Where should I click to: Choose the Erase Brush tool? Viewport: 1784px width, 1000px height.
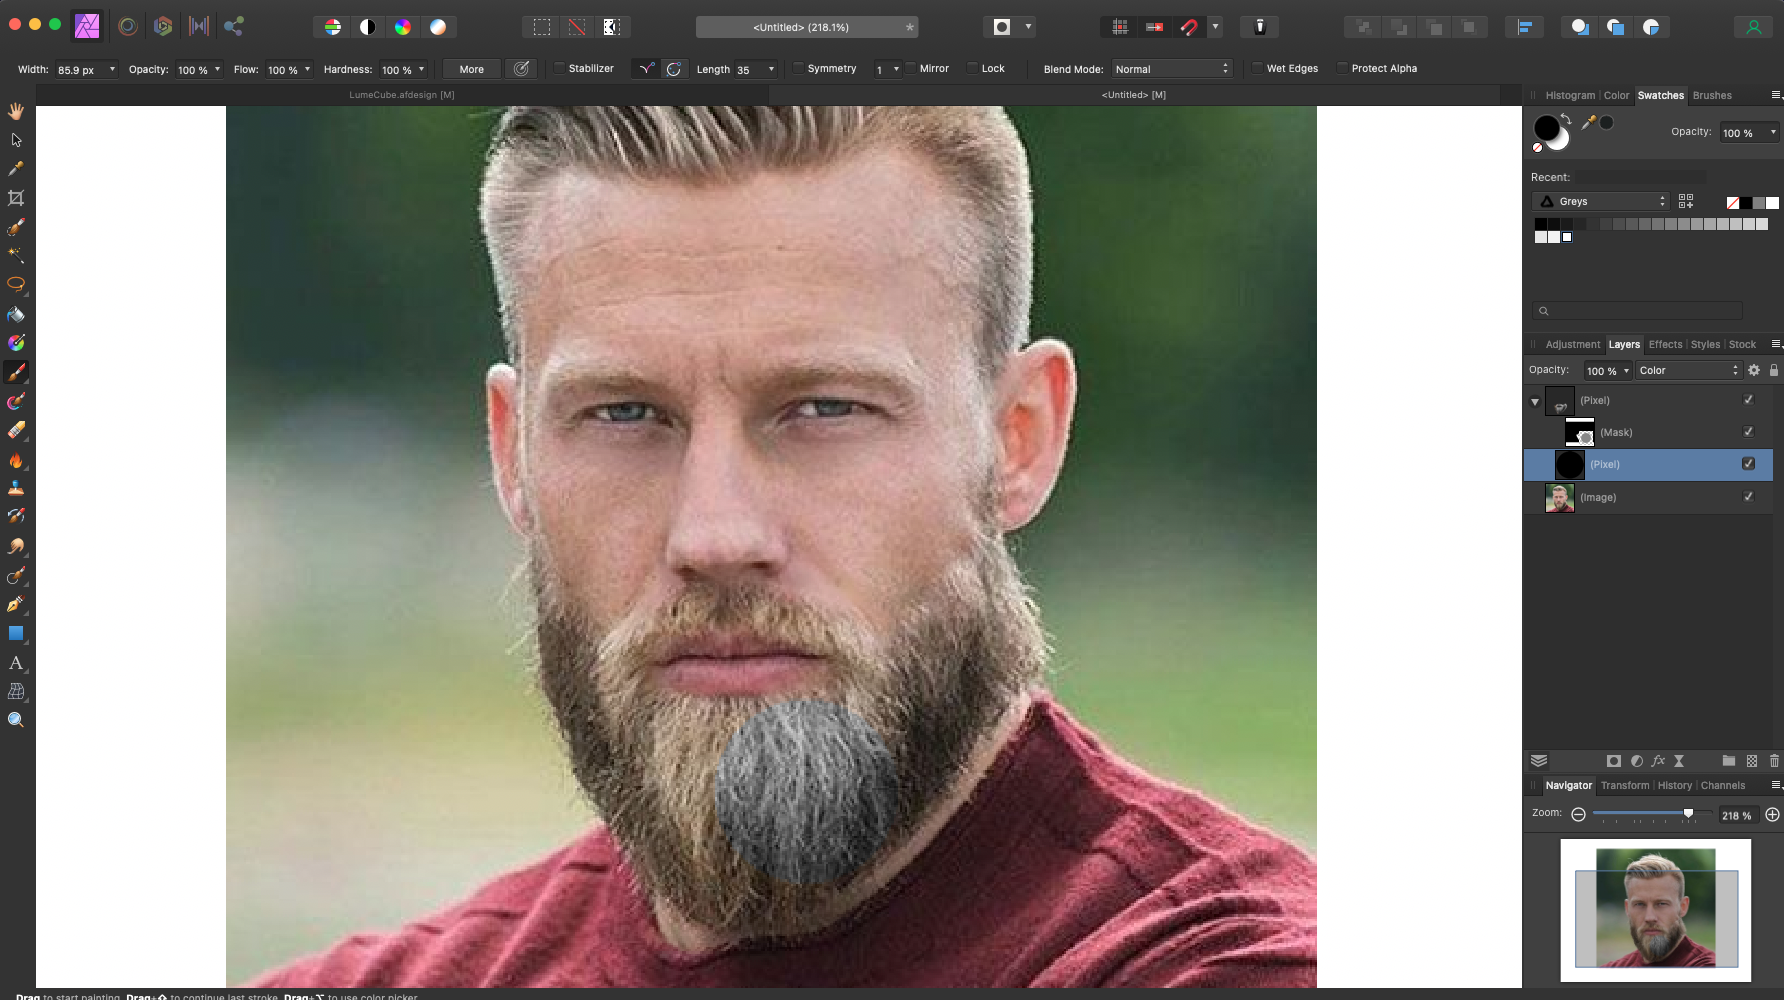coord(16,430)
